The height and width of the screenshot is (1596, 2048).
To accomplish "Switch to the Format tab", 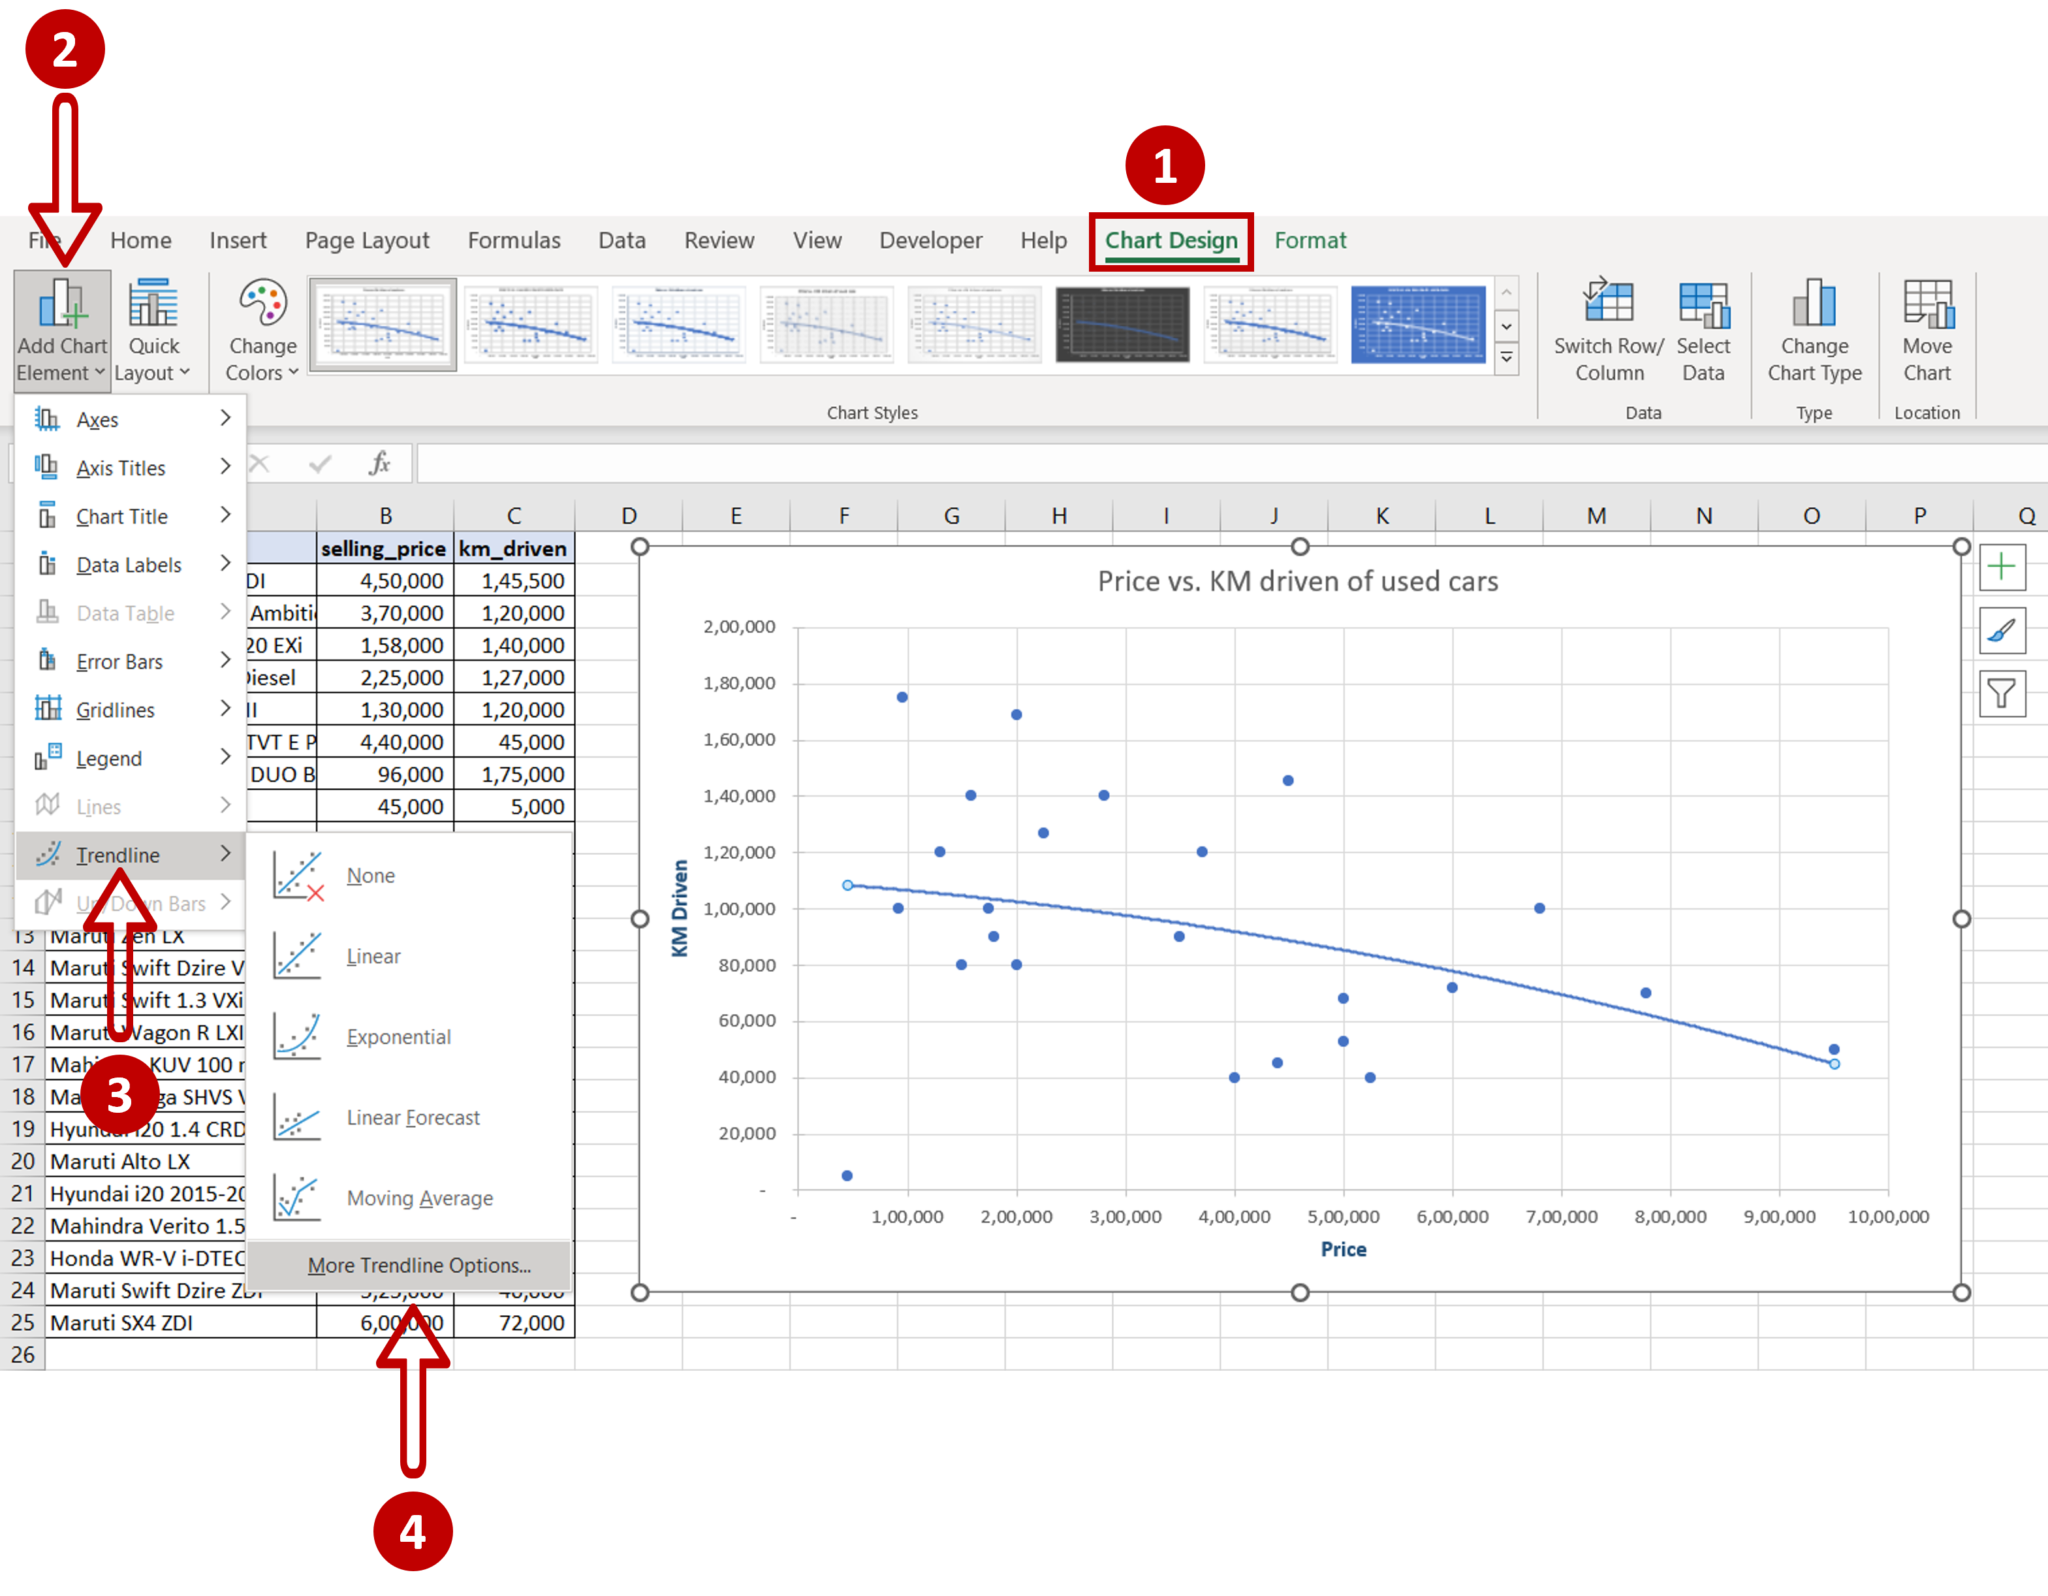I will coord(1310,240).
